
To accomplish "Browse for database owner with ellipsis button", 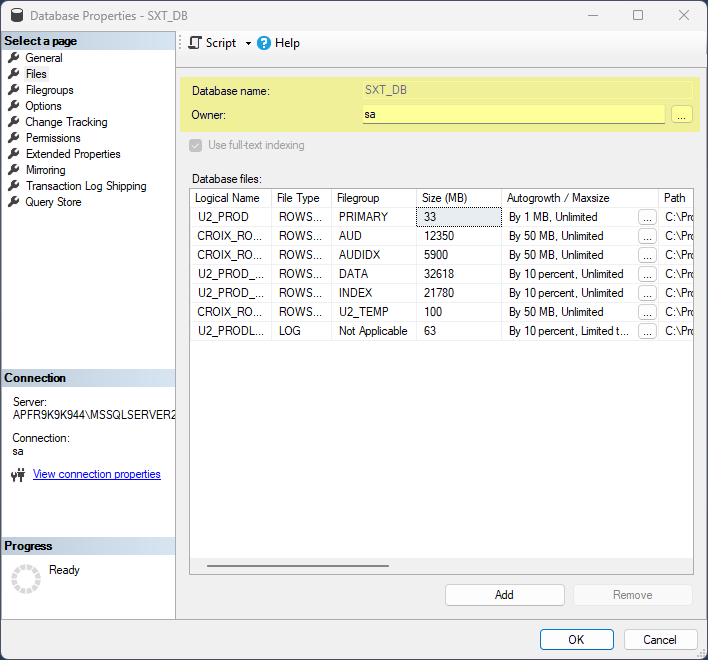I will (682, 115).
